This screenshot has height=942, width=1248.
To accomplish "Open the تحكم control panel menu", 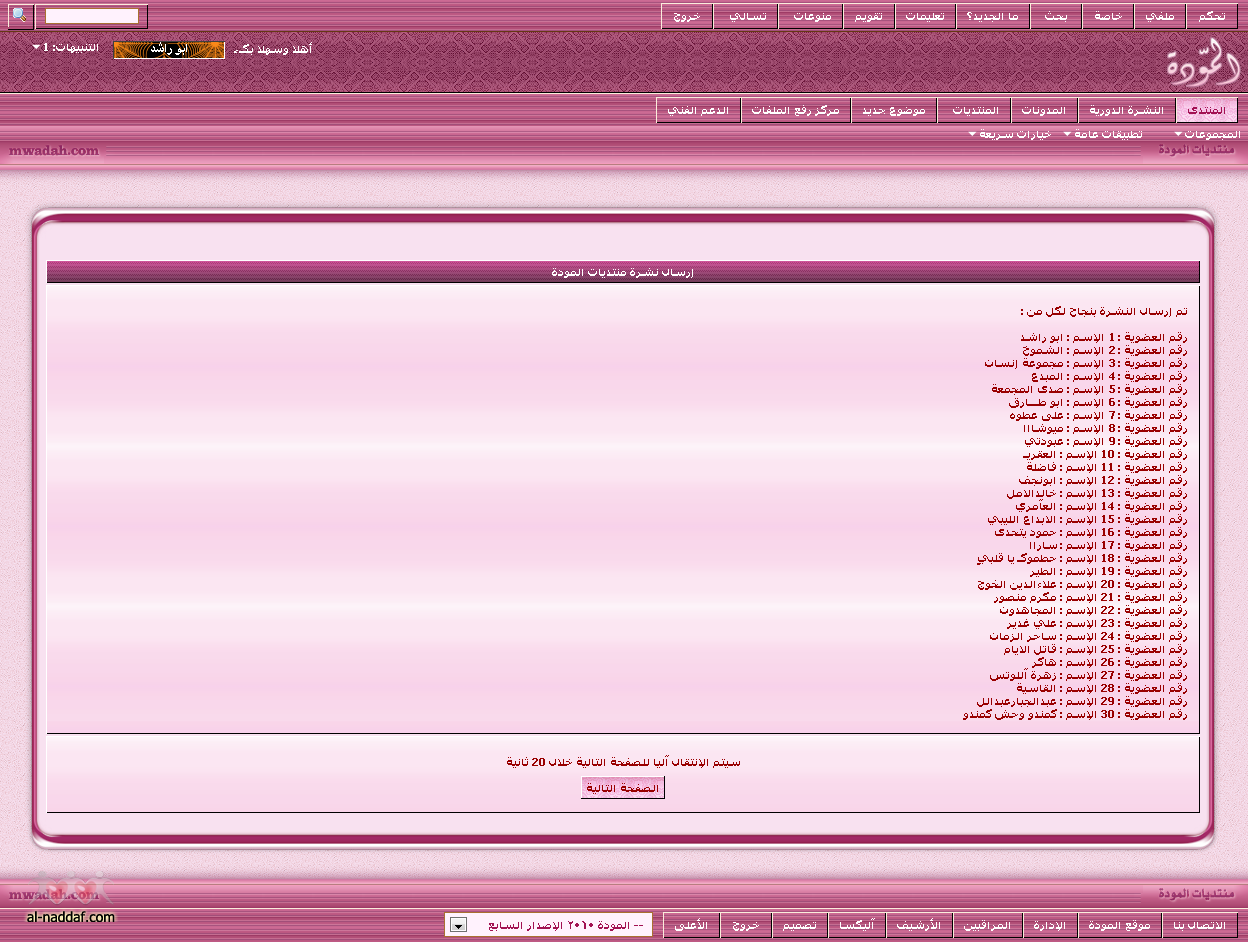I will click(1213, 17).
